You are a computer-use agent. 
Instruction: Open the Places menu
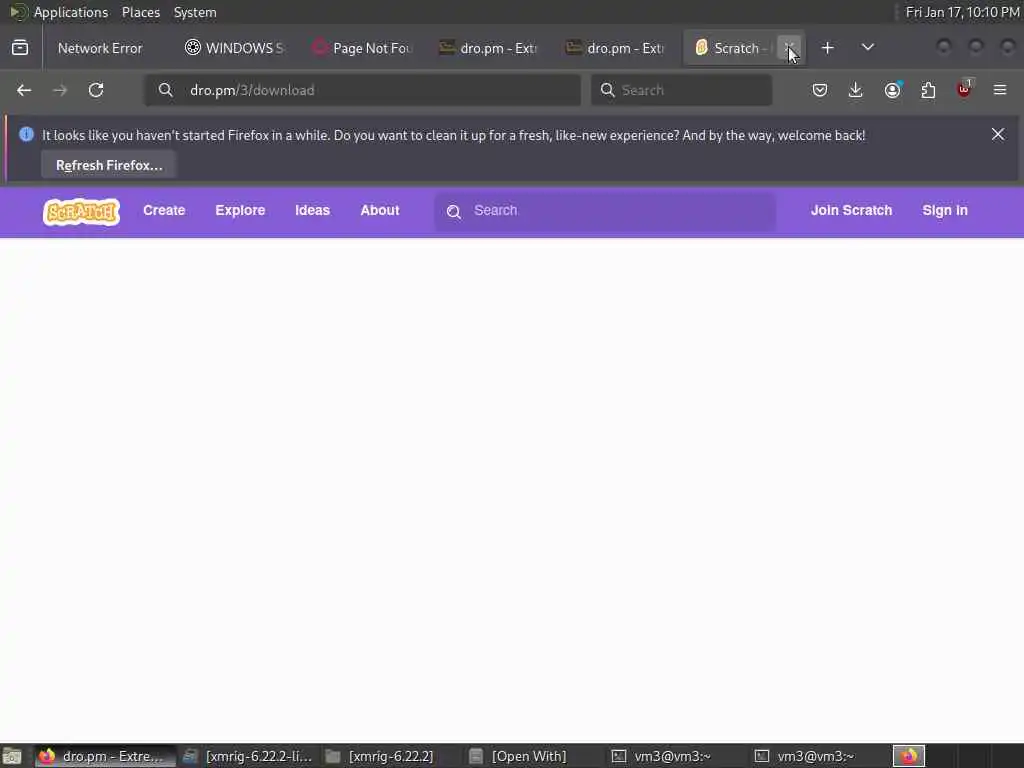140,12
